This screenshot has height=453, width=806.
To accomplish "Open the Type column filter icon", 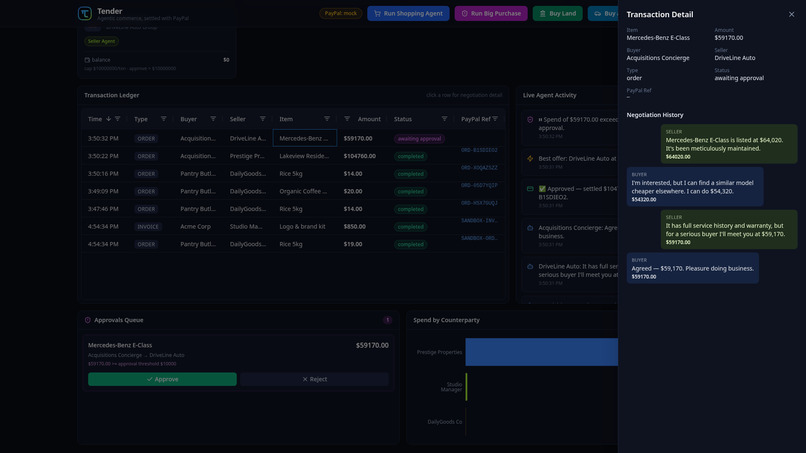I will click(x=163, y=119).
